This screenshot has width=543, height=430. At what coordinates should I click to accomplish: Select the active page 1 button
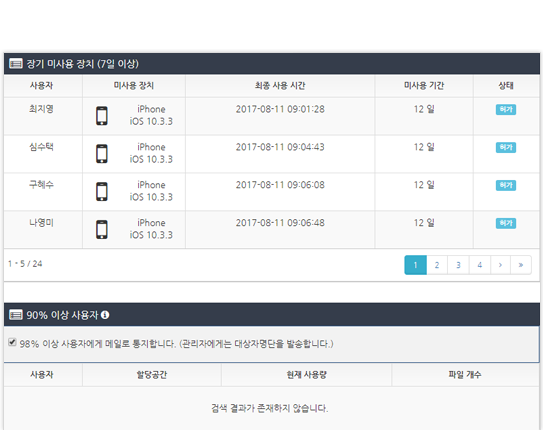[416, 265]
